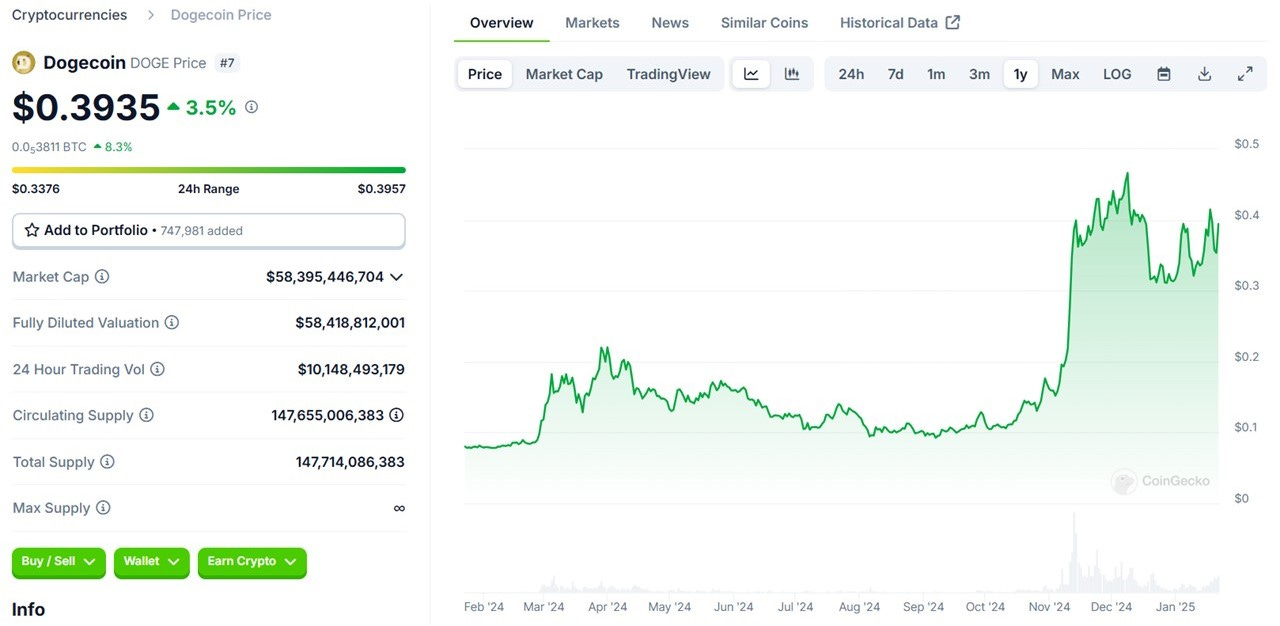Go to Cryptocurrencies breadcrumb link
Viewport: 1280px width, 626px height.
[70, 15]
